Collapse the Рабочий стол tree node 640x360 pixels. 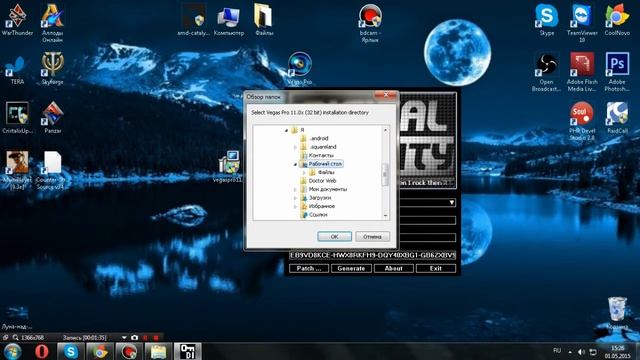(295, 164)
